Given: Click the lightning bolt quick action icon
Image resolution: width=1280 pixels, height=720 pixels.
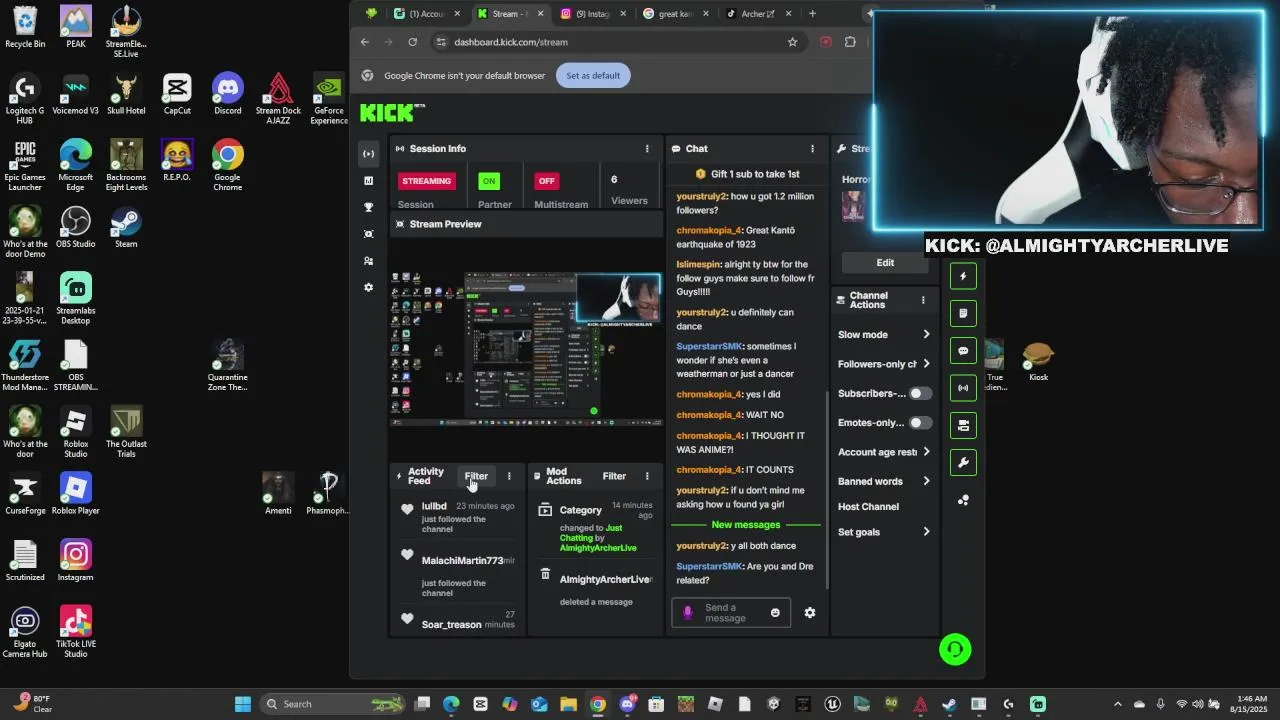Looking at the screenshot, I should click(963, 276).
